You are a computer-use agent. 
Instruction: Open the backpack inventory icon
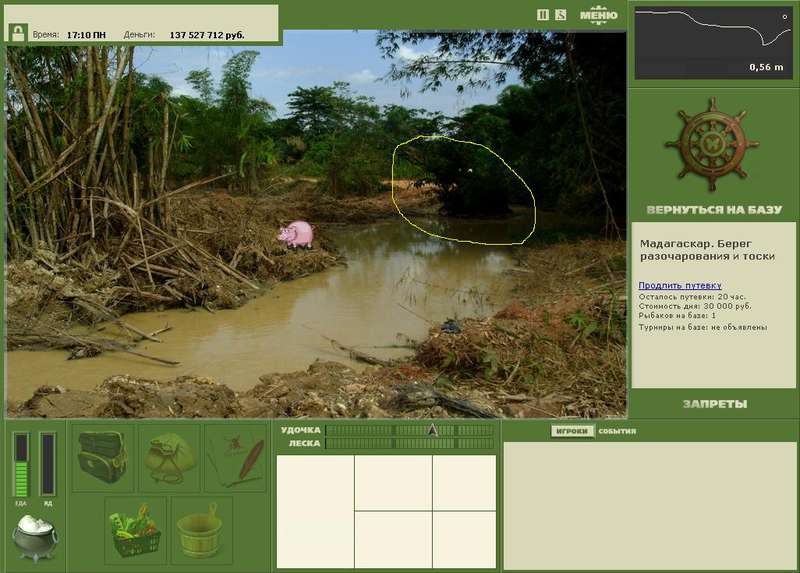[103, 457]
